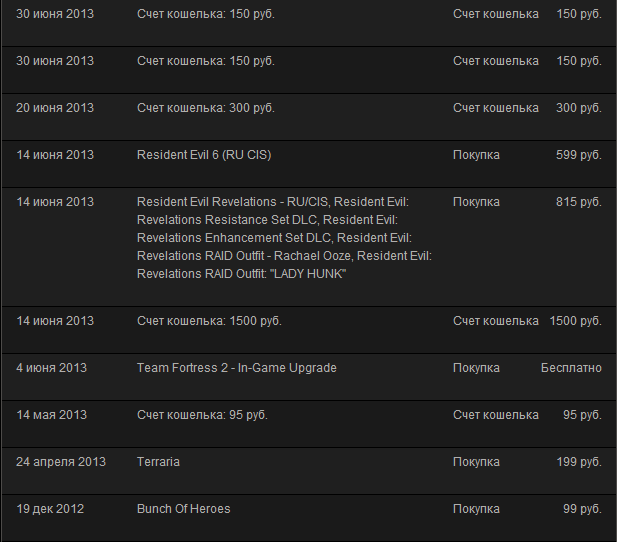Select the 1500 руб. wallet funding row
This screenshot has height=542, width=617.
coord(309,330)
